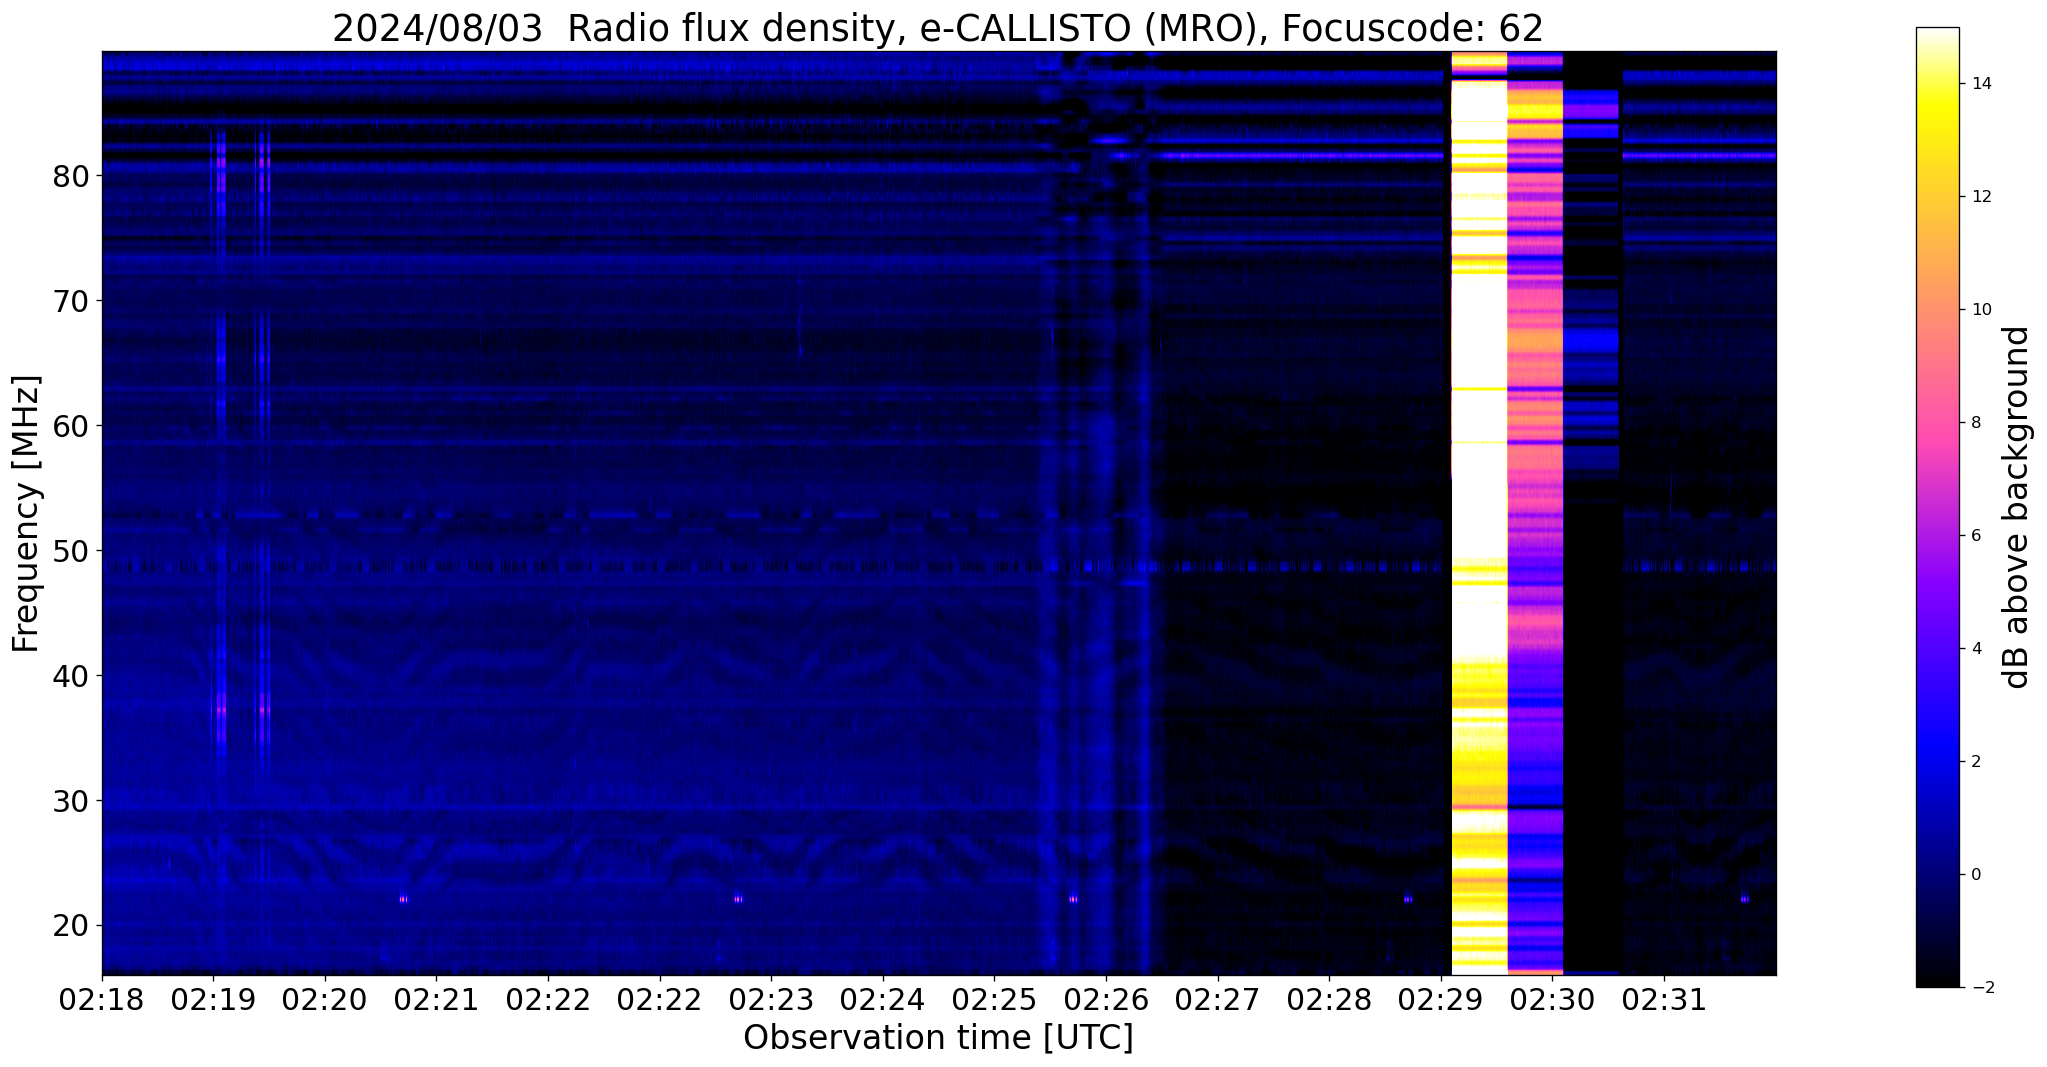Click the 'Frequency [MHz]' y-axis label
Viewport: 2047px width, 1067px height.
click(x=26, y=514)
